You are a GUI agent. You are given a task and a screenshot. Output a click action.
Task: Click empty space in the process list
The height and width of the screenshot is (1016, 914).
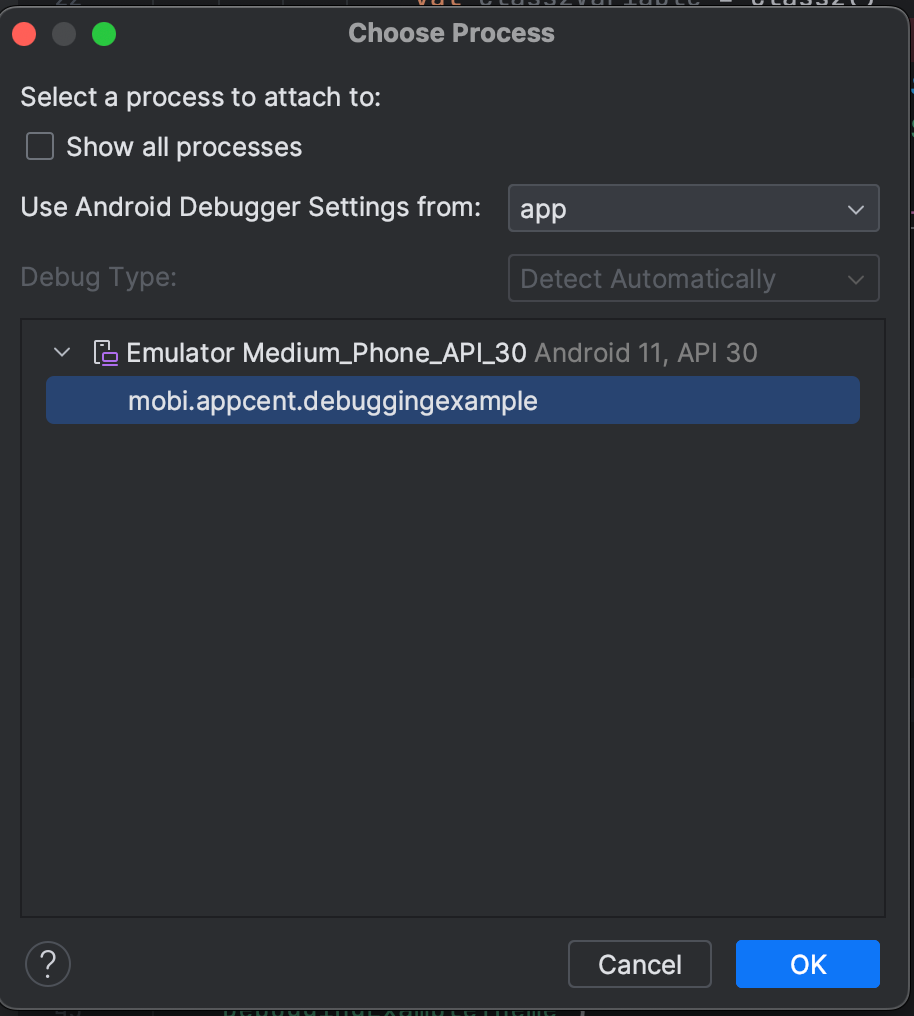[452, 660]
